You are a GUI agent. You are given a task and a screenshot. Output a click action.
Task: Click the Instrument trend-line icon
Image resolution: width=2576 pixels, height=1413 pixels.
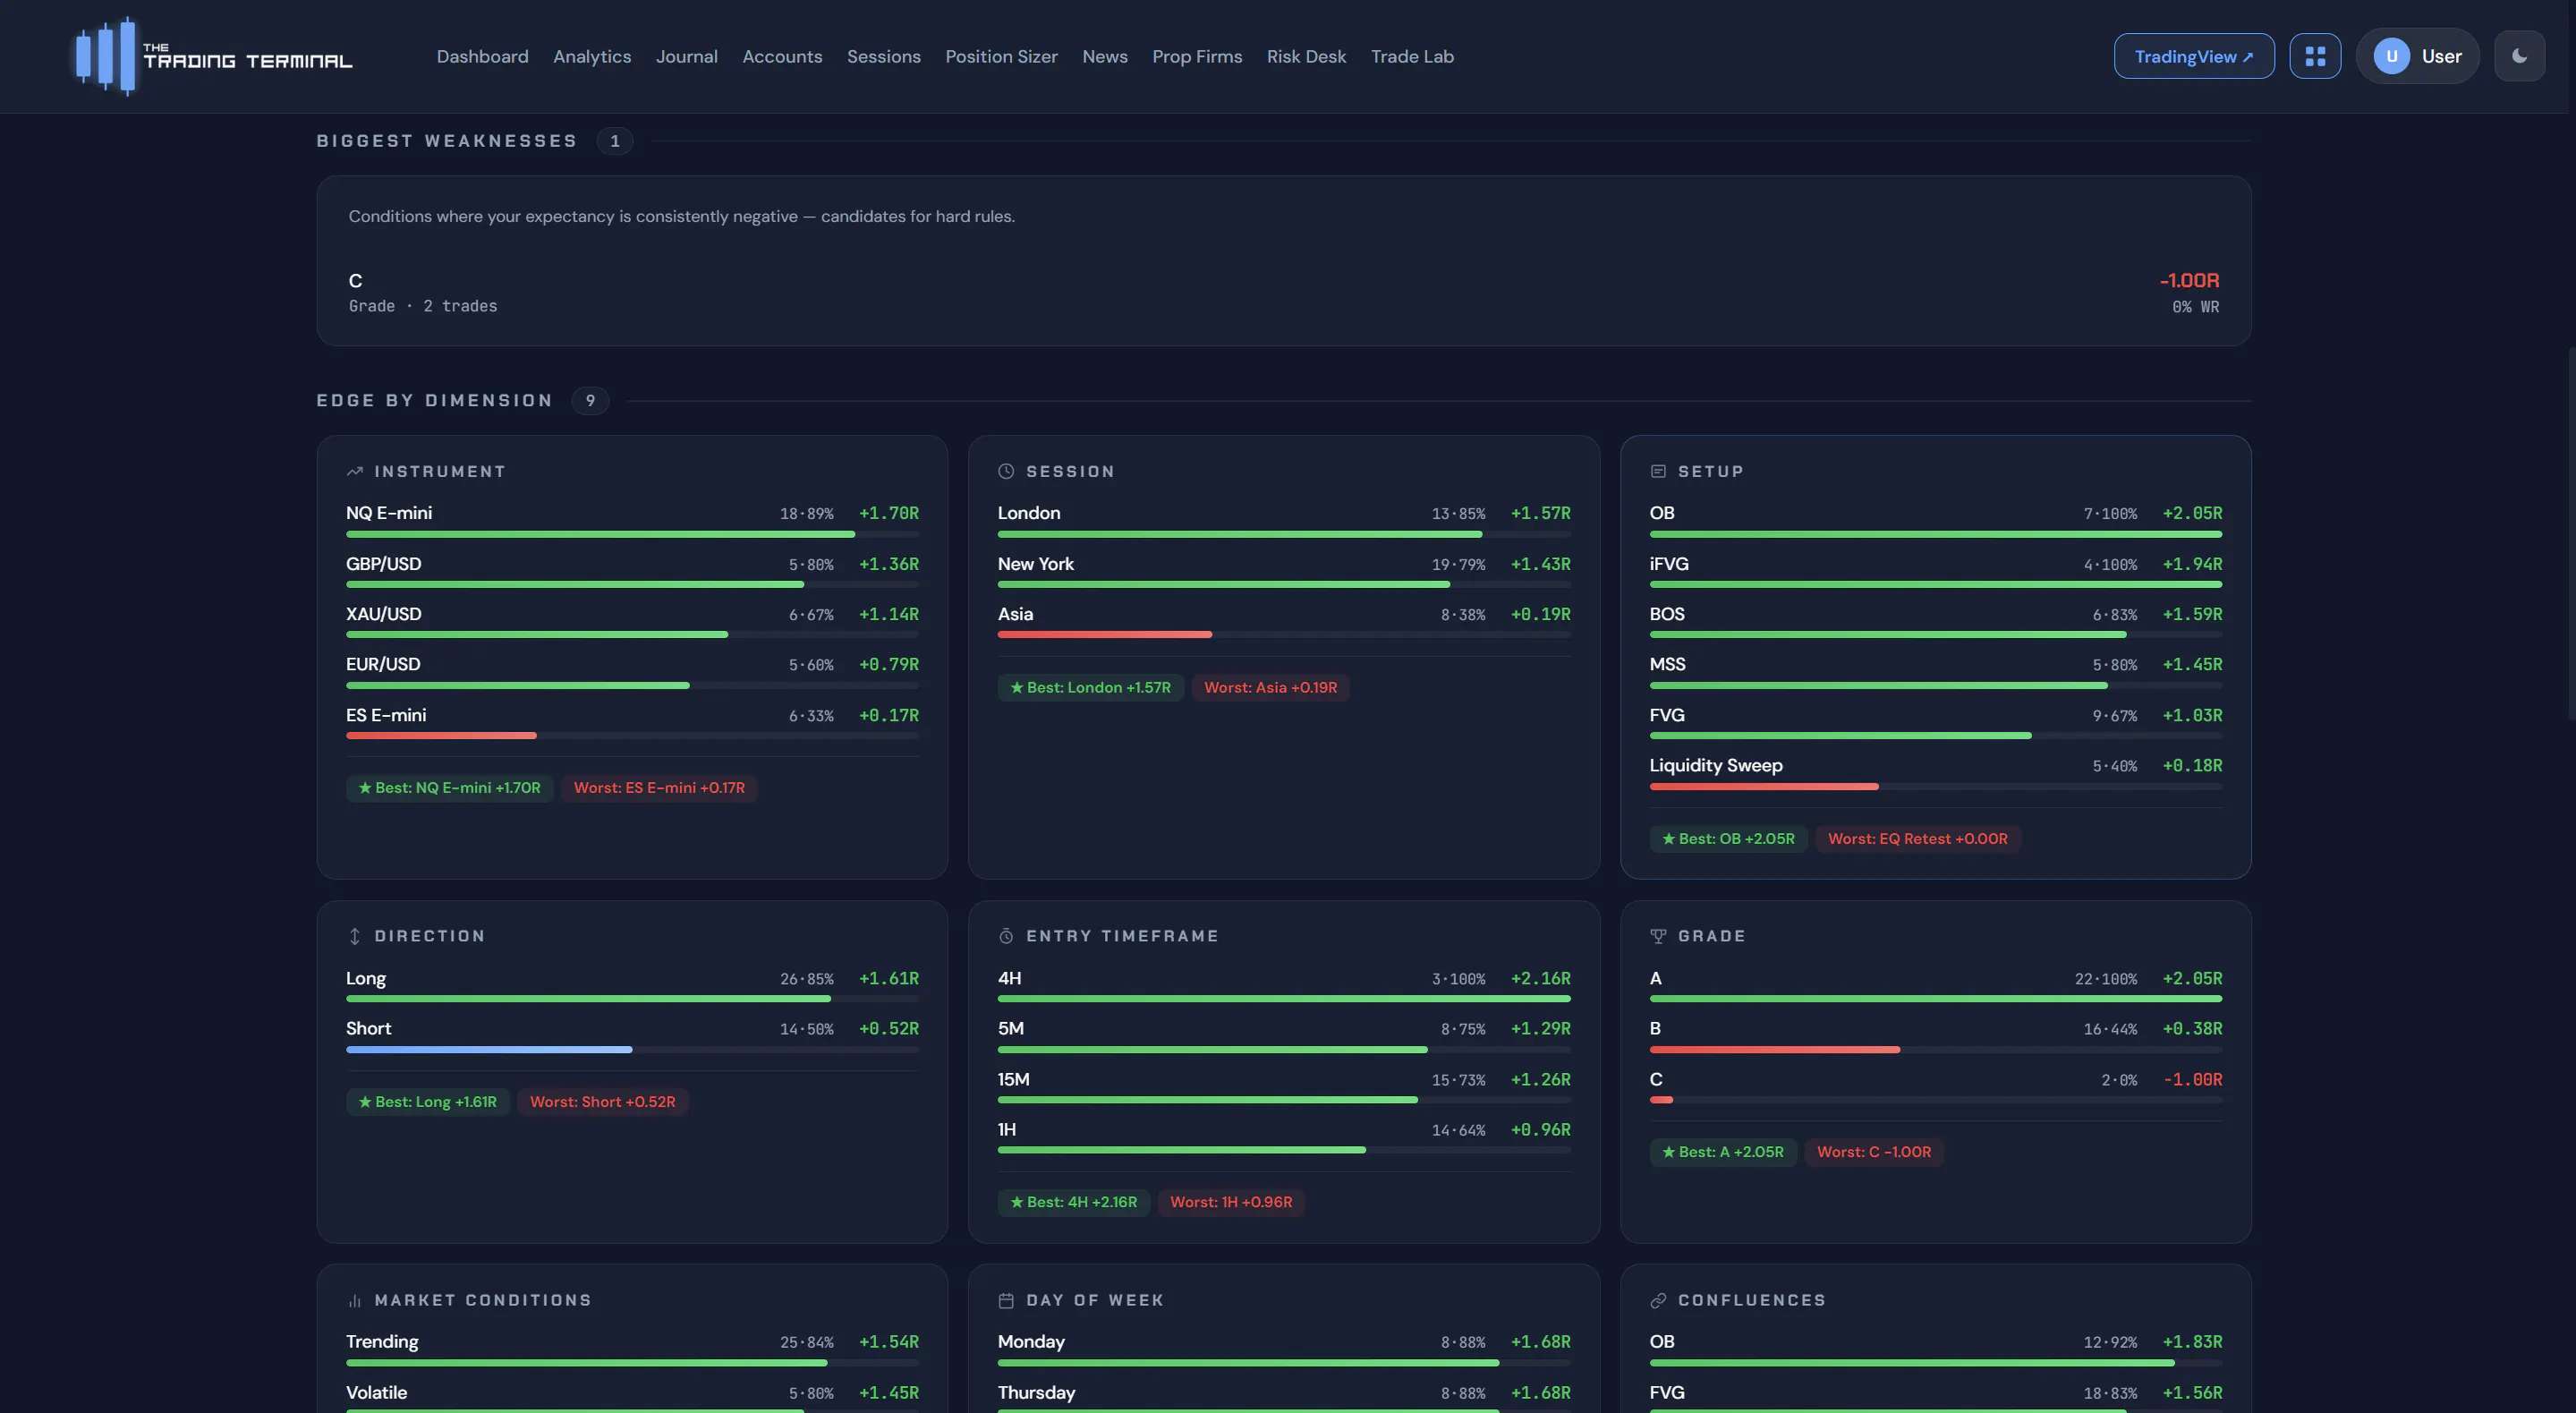(354, 471)
